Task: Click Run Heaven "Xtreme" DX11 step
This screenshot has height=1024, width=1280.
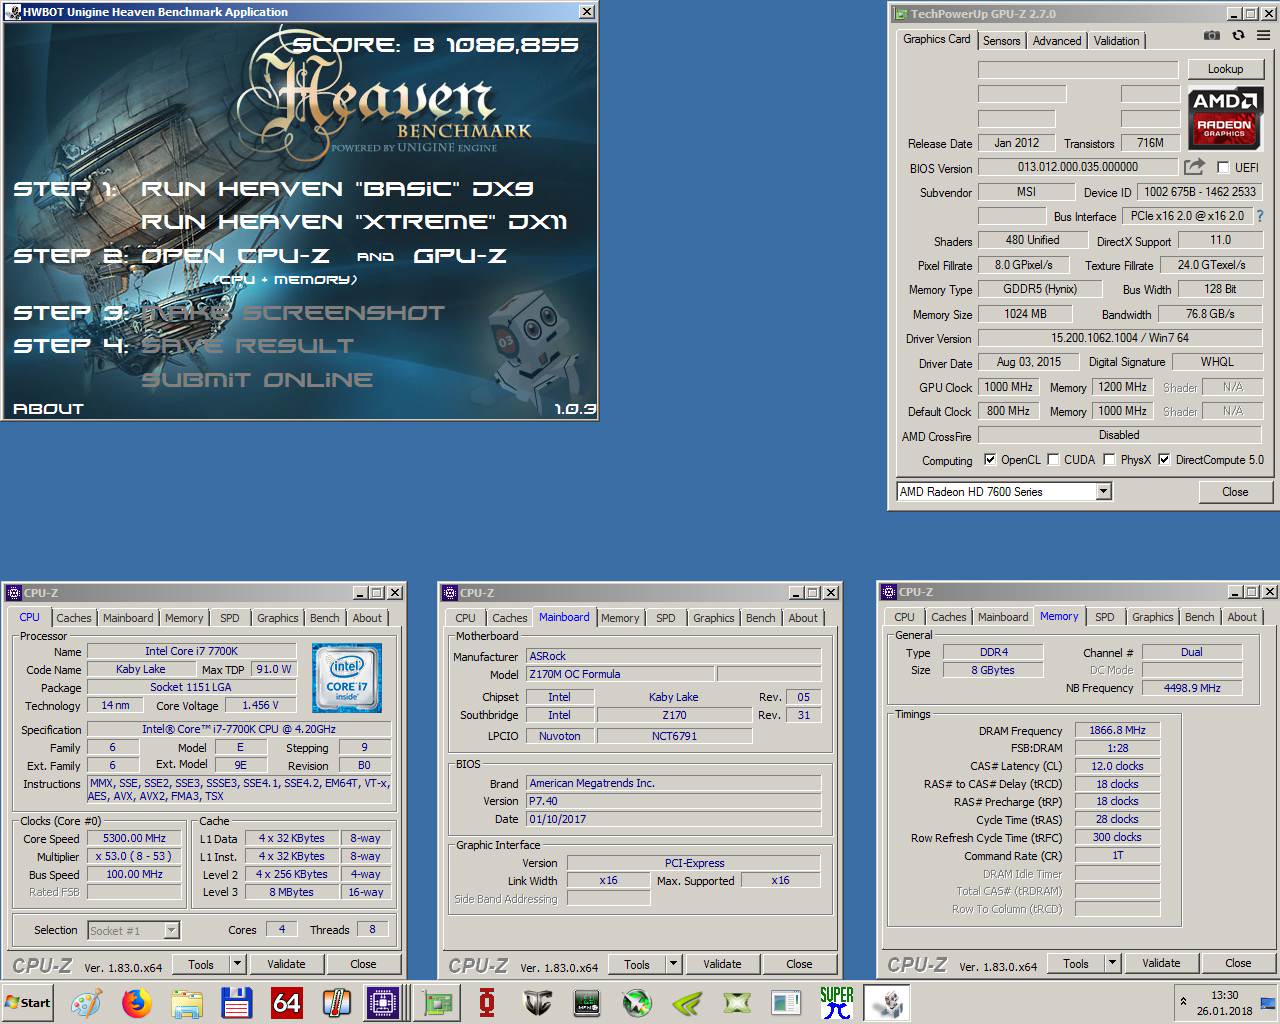Action: coord(354,221)
